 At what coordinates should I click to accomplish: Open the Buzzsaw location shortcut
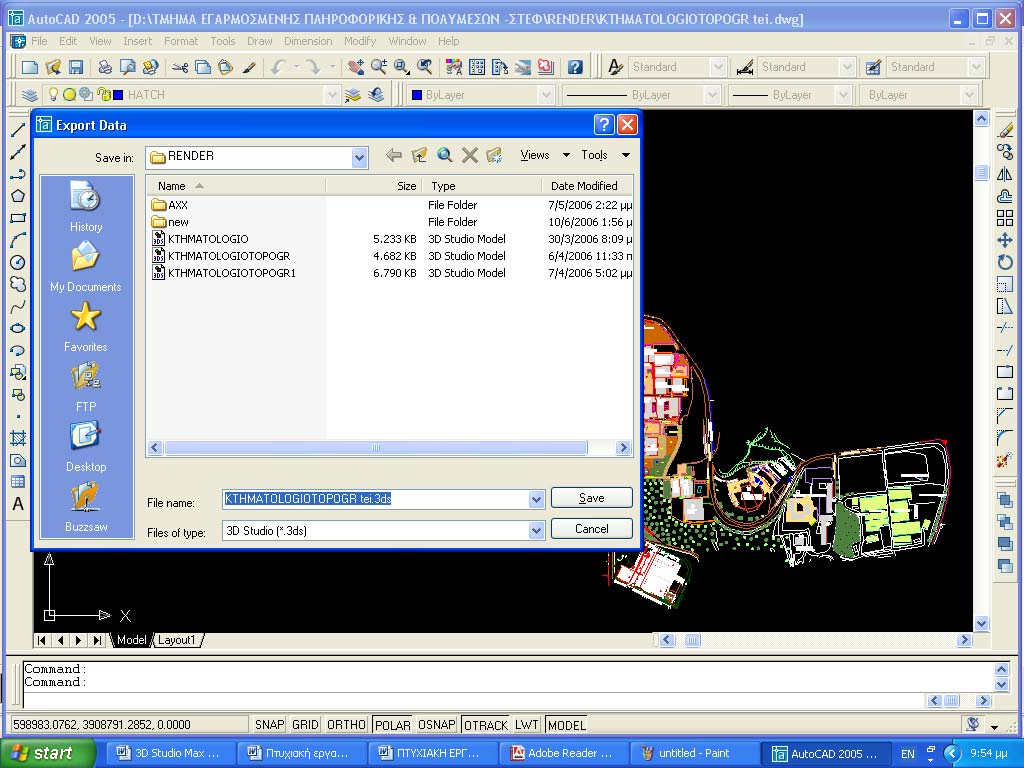(86, 507)
